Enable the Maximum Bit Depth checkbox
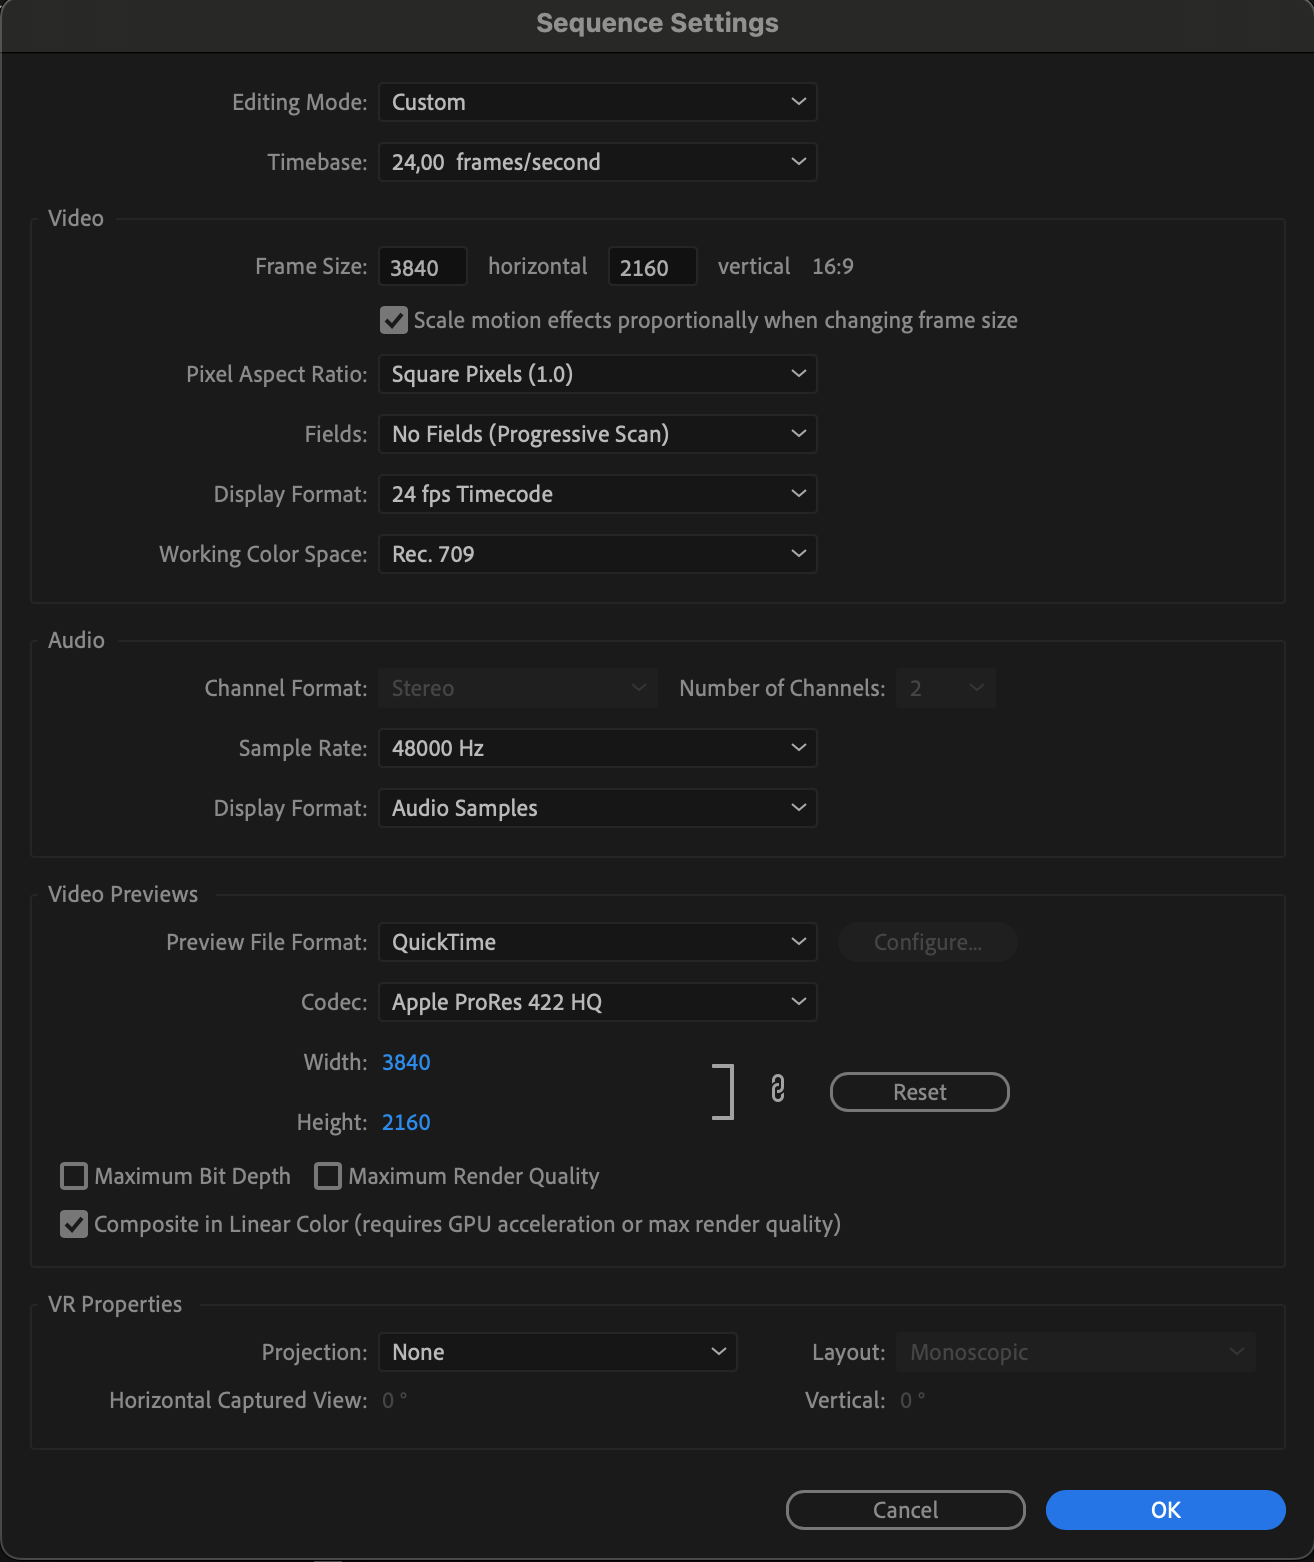 pyautogui.click(x=74, y=1176)
